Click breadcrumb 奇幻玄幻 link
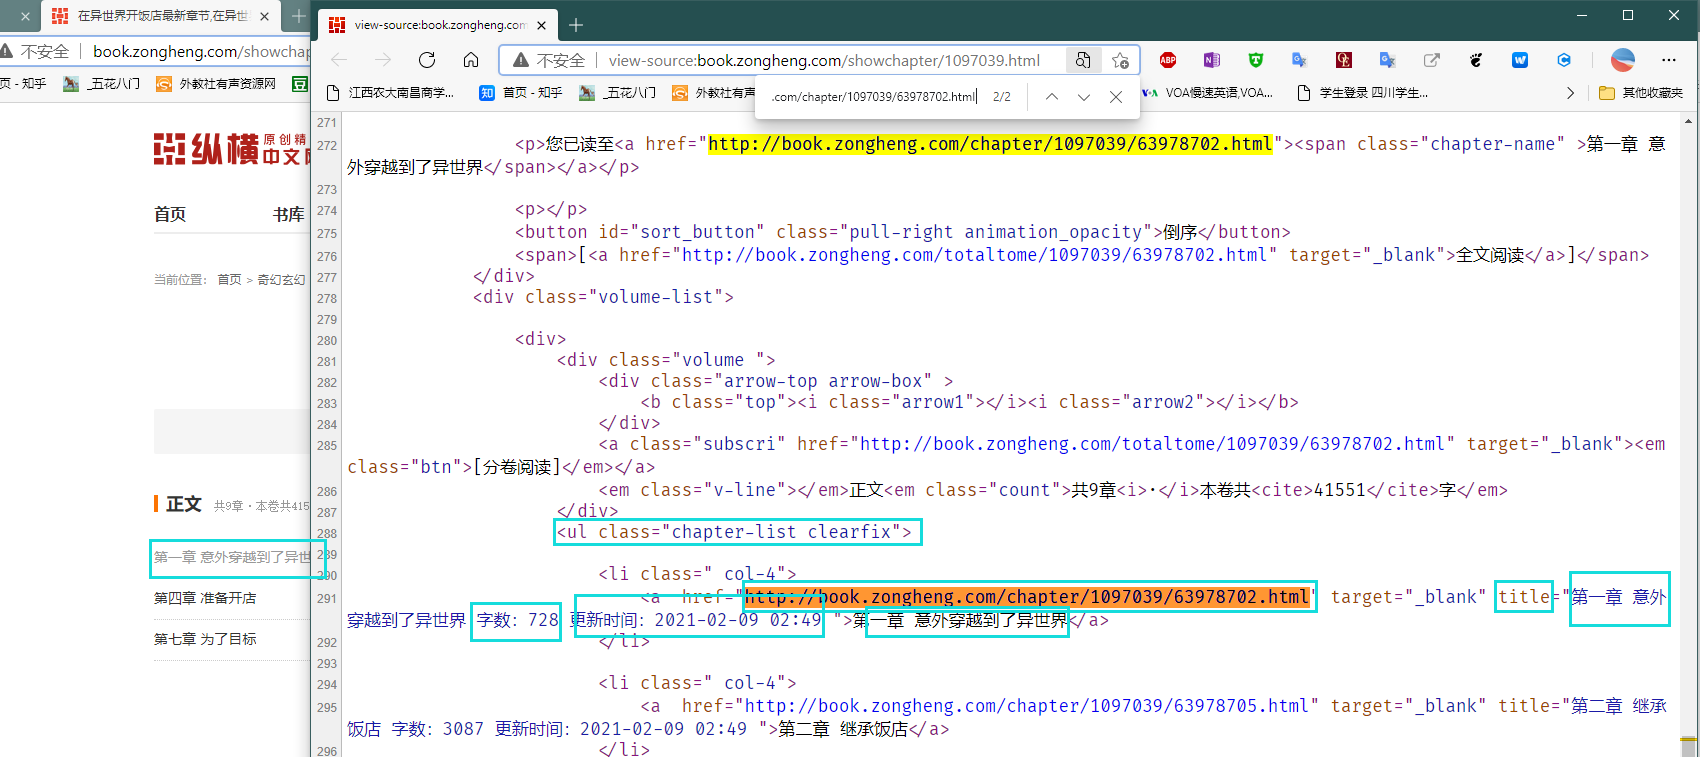This screenshot has height=757, width=1700. click(x=281, y=279)
